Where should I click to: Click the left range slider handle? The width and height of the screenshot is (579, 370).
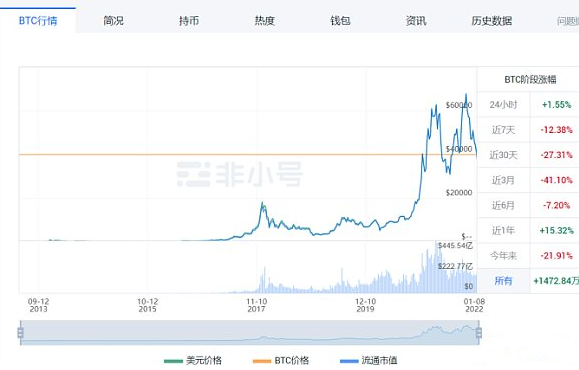pyautogui.click(x=21, y=333)
